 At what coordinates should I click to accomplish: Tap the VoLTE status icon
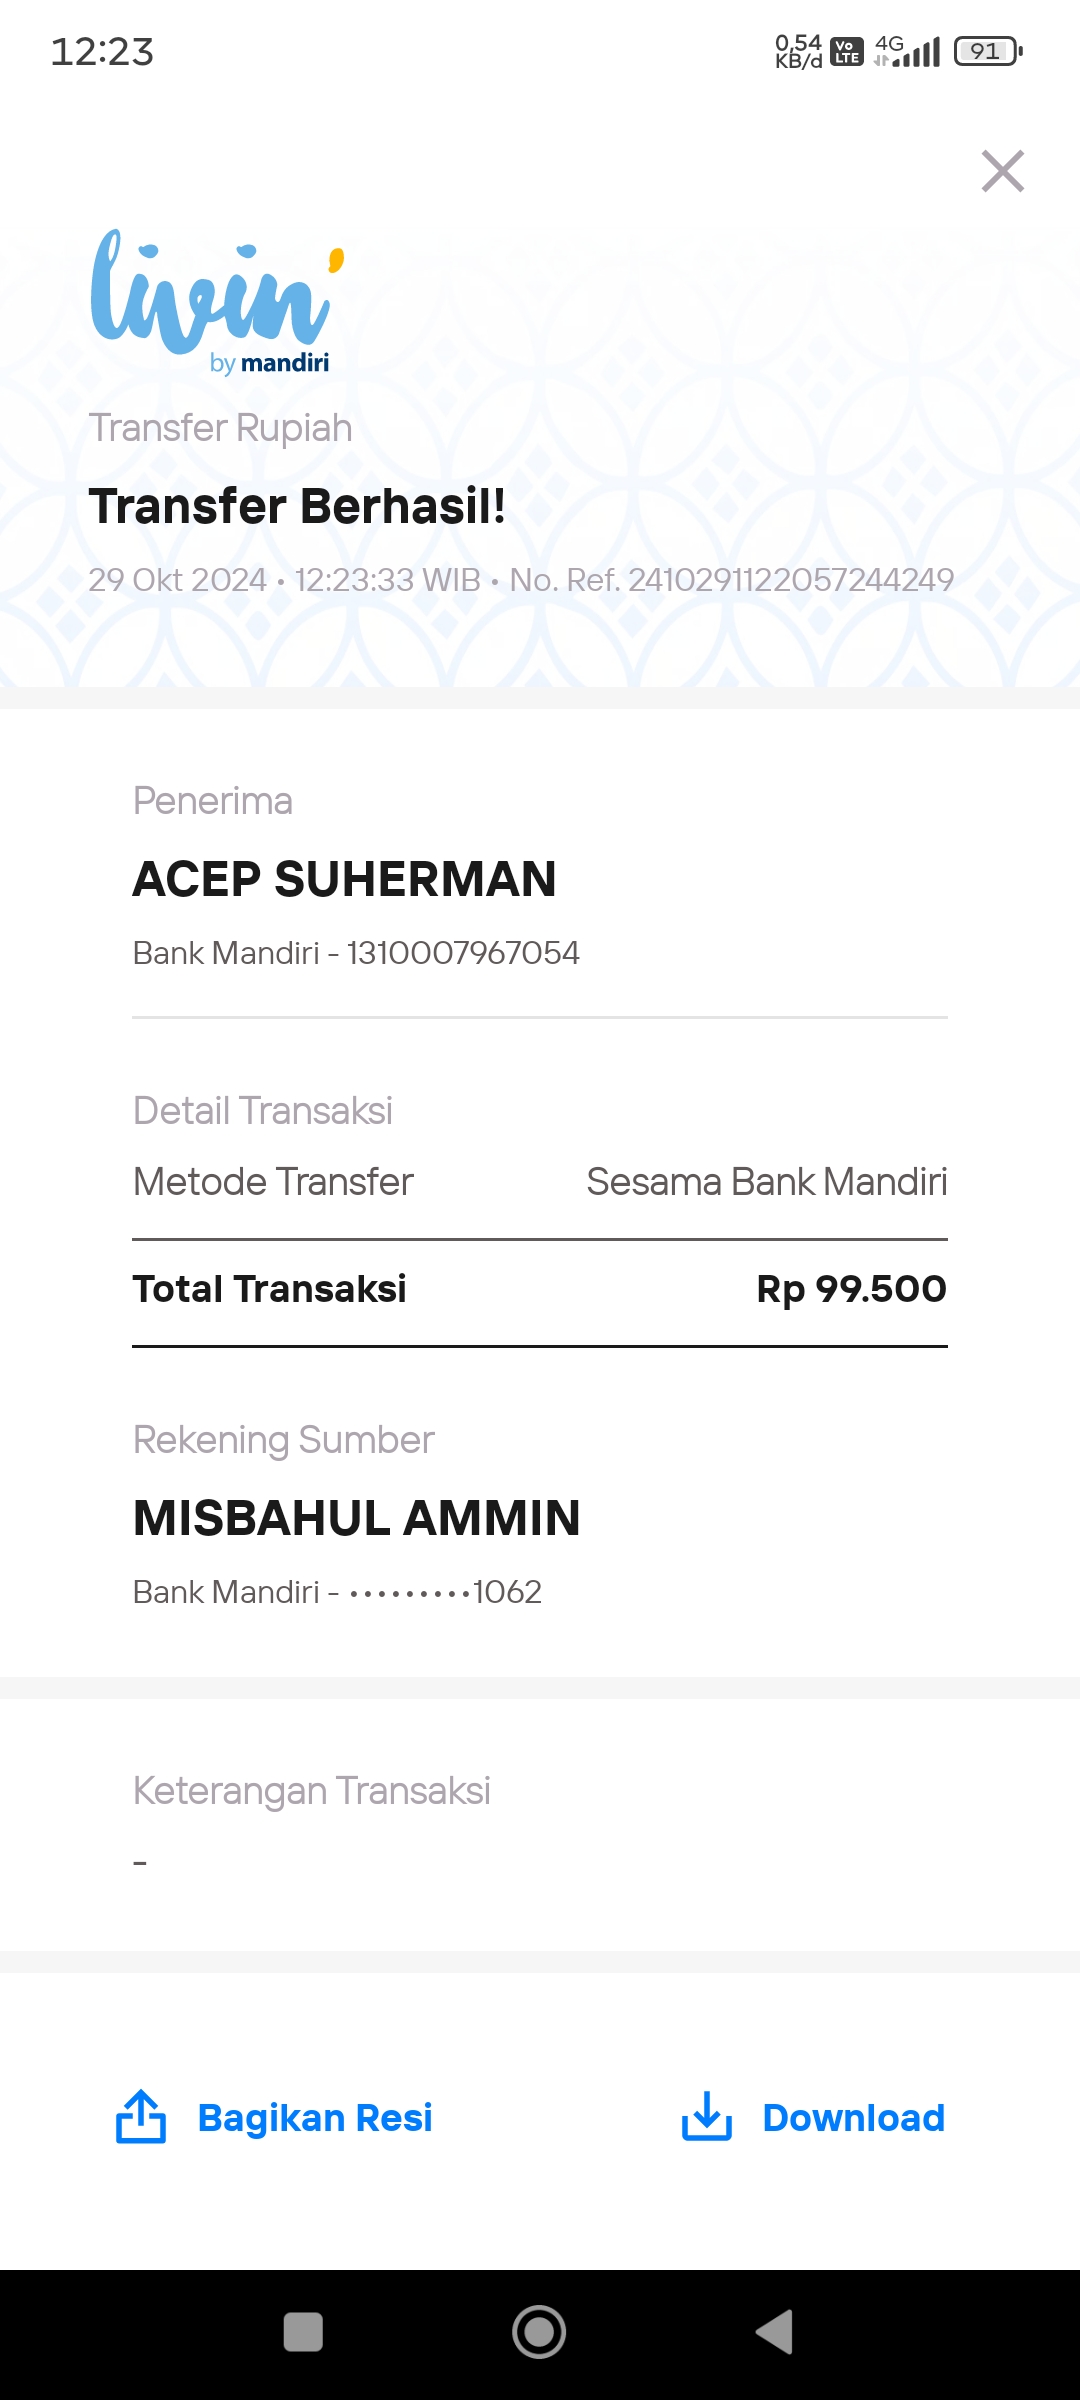click(847, 51)
